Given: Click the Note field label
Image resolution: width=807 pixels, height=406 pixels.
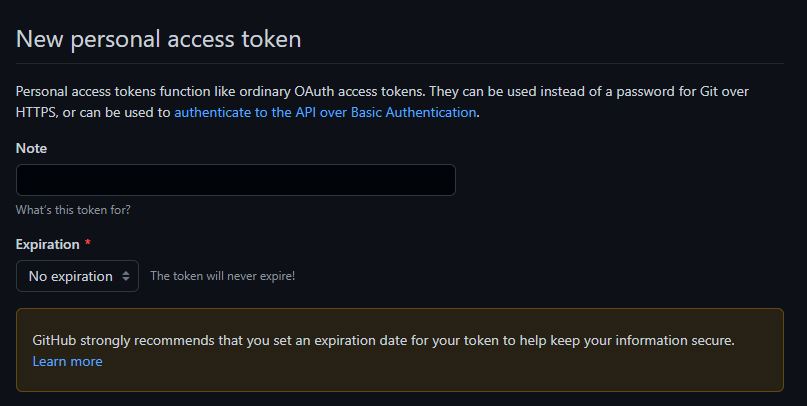Looking at the screenshot, I should (31, 148).
